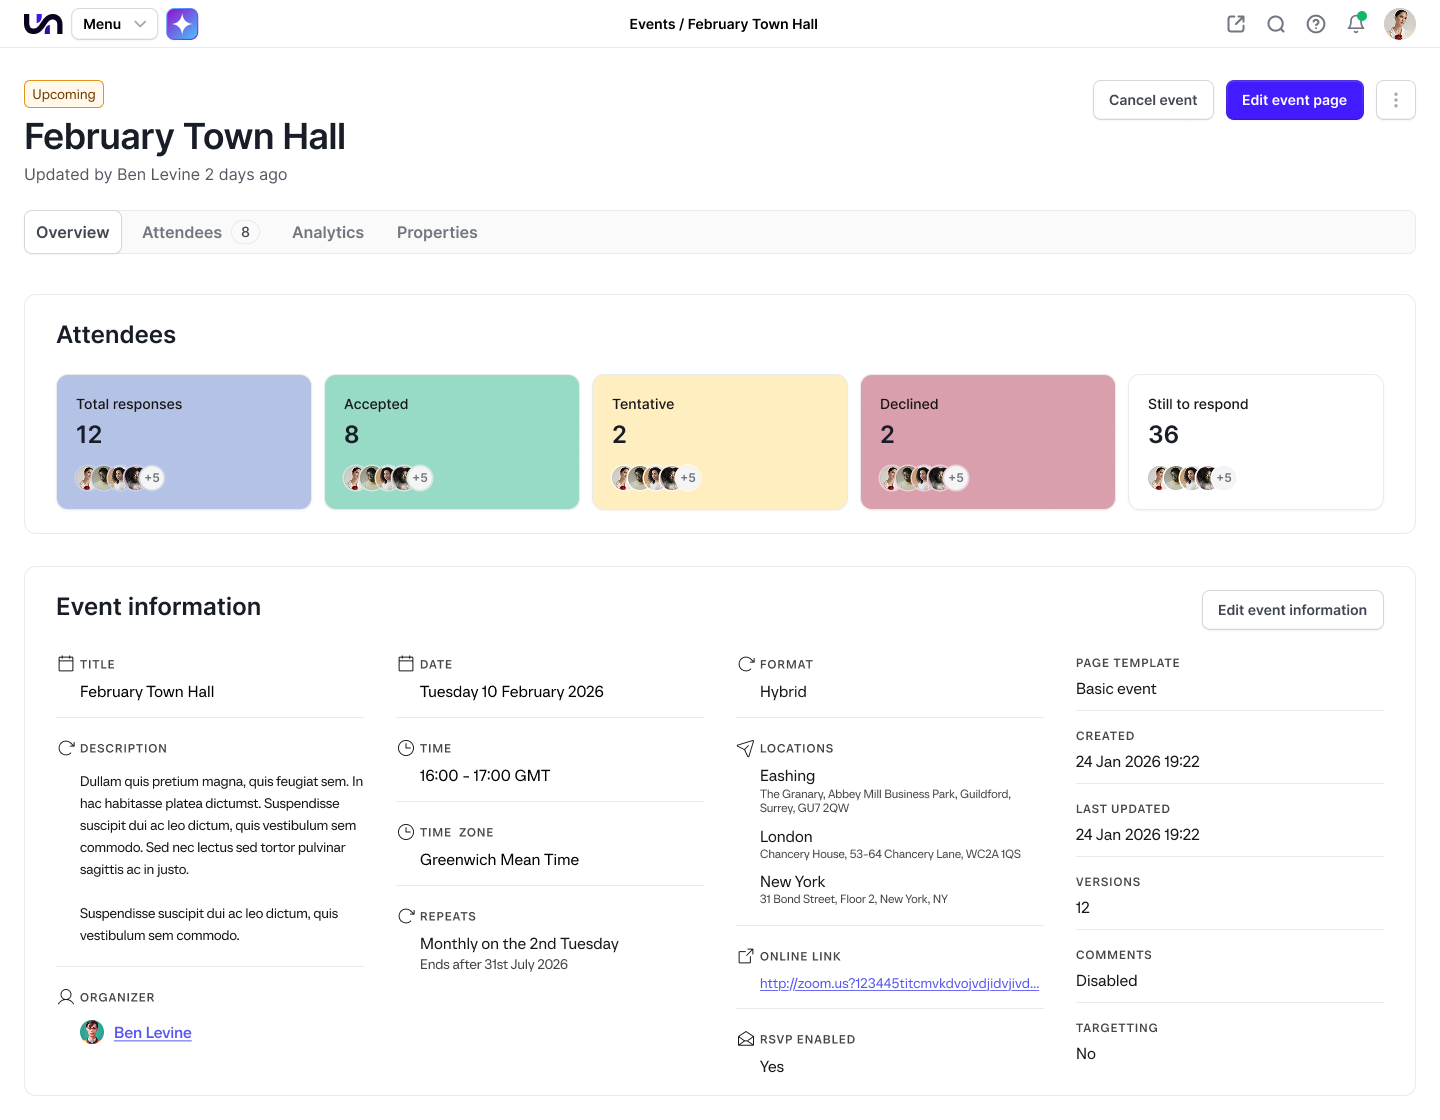Open the three-dot more options button

1395,100
